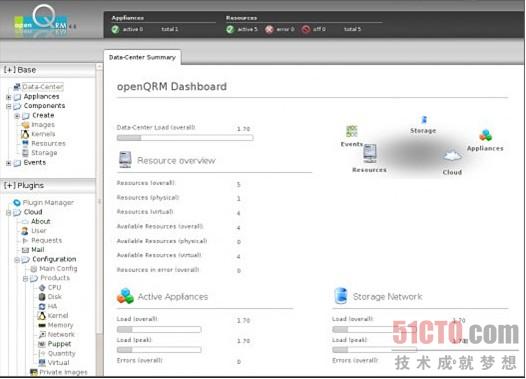Open Storage icon in dashboard cloud graphic
The width and height of the screenshot is (526, 379).
pyautogui.click(x=424, y=120)
